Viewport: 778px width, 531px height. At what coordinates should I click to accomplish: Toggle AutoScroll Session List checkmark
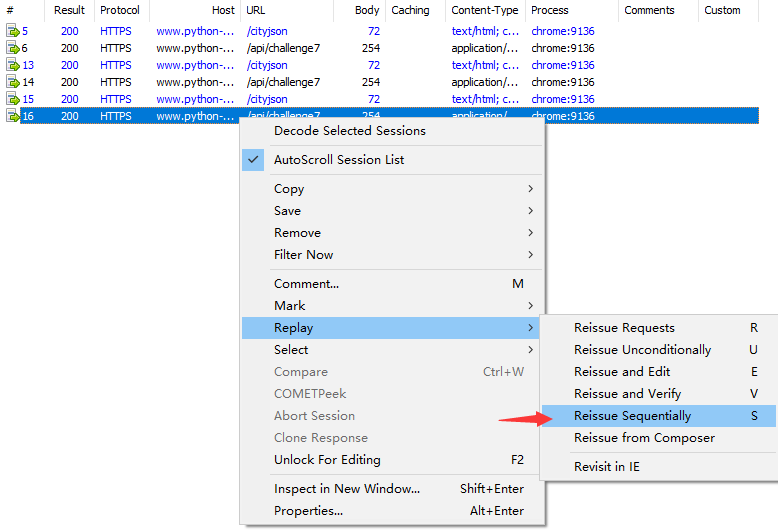tap(253, 160)
